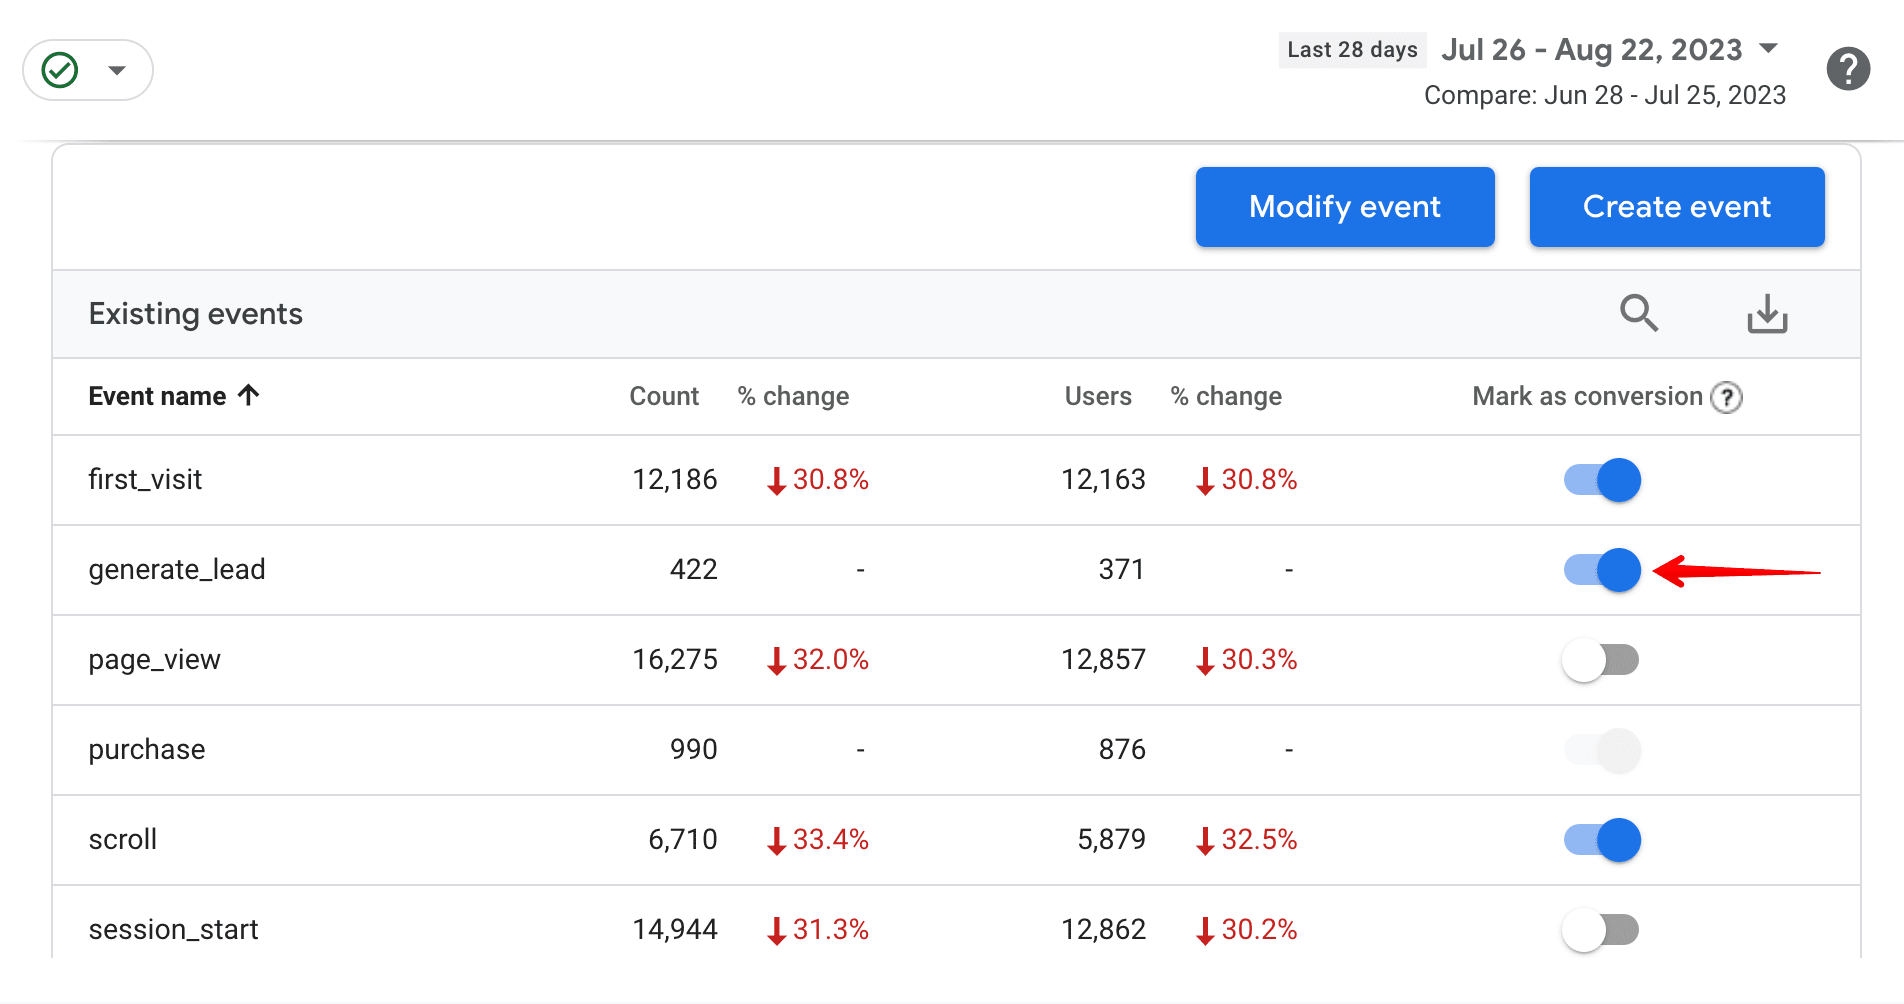Select the generate_lead event name
The width and height of the screenshot is (1904, 1004).
(x=177, y=570)
